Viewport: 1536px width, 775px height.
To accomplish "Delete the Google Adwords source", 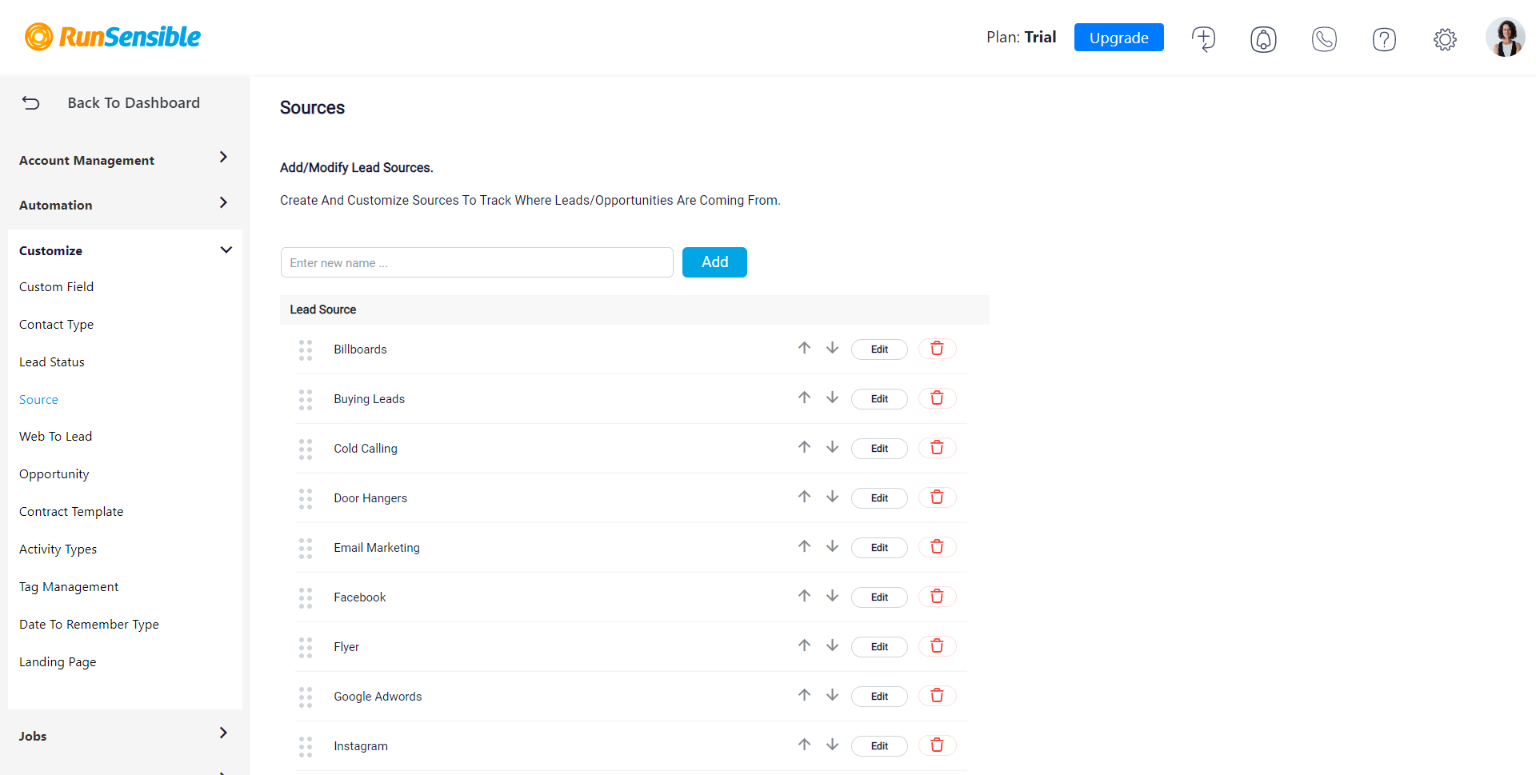I will pos(937,696).
